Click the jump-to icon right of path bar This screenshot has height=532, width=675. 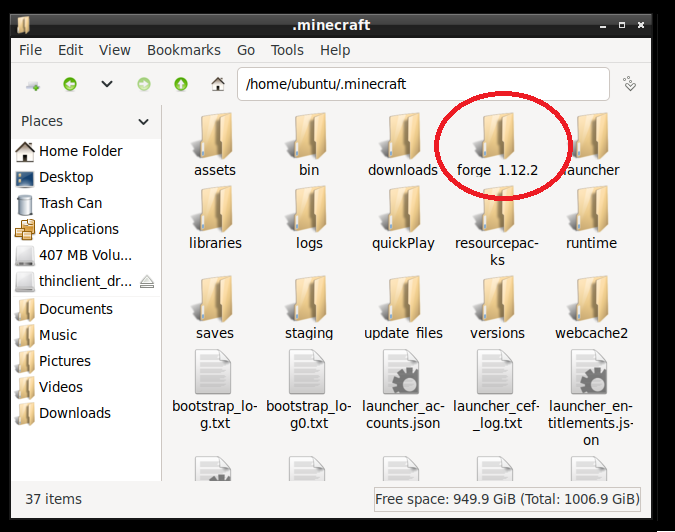click(629, 84)
